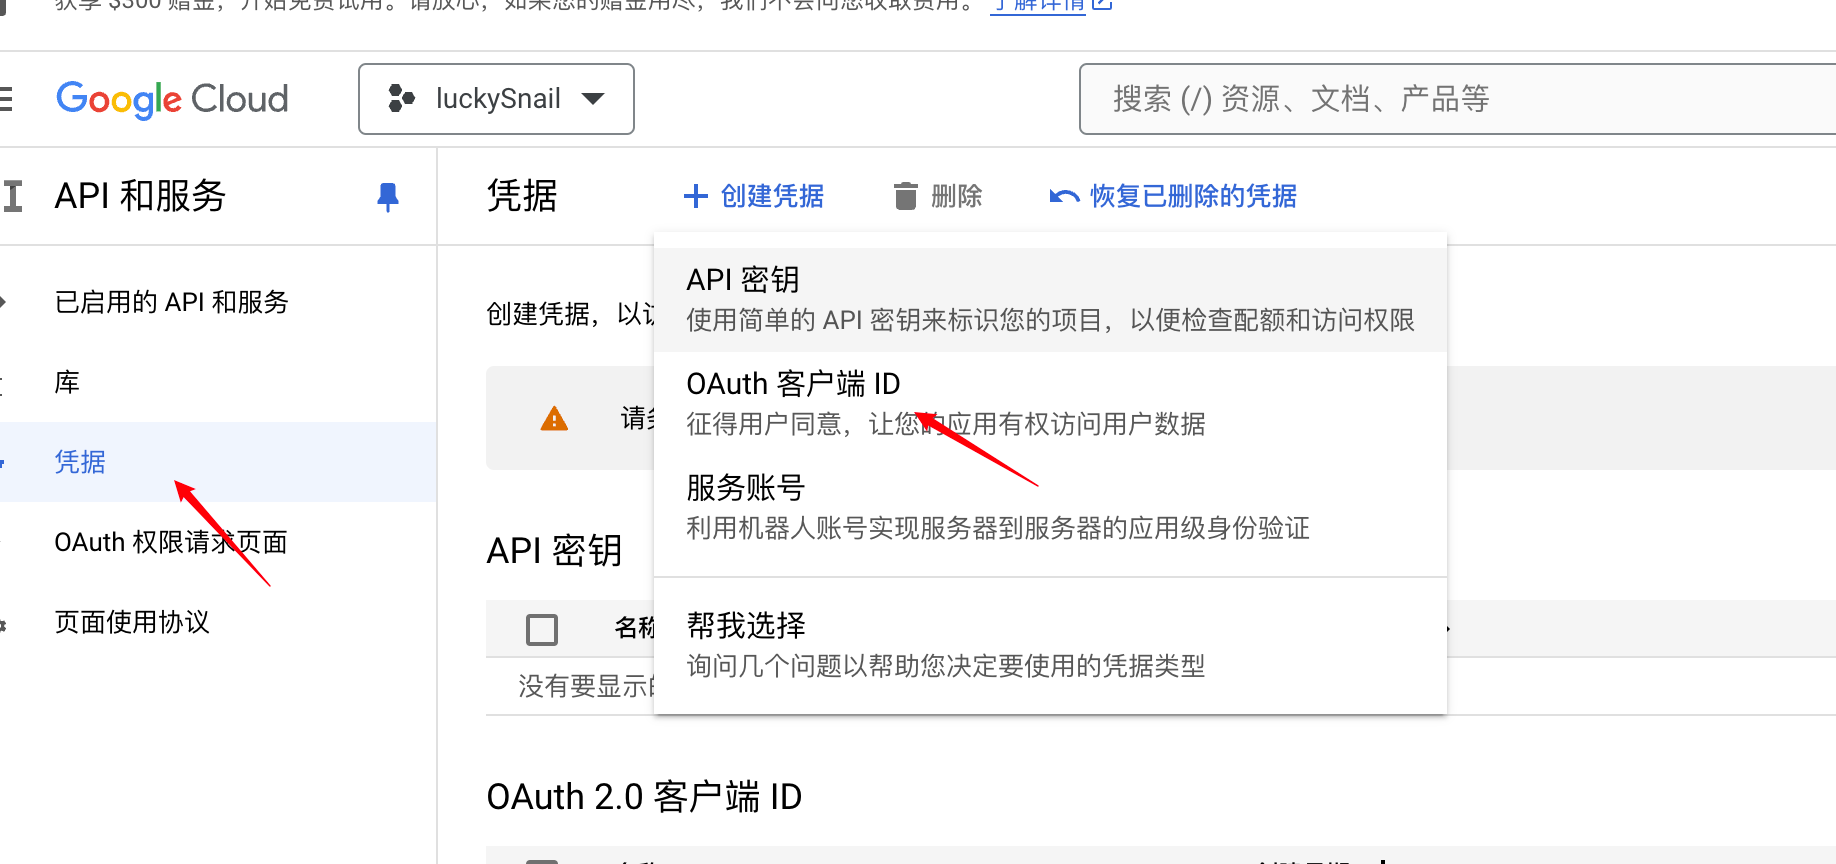Open the Google Cloud home logo
Image resolution: width=1836 pixels, height=864 pixels.
[x=172, y=99]
